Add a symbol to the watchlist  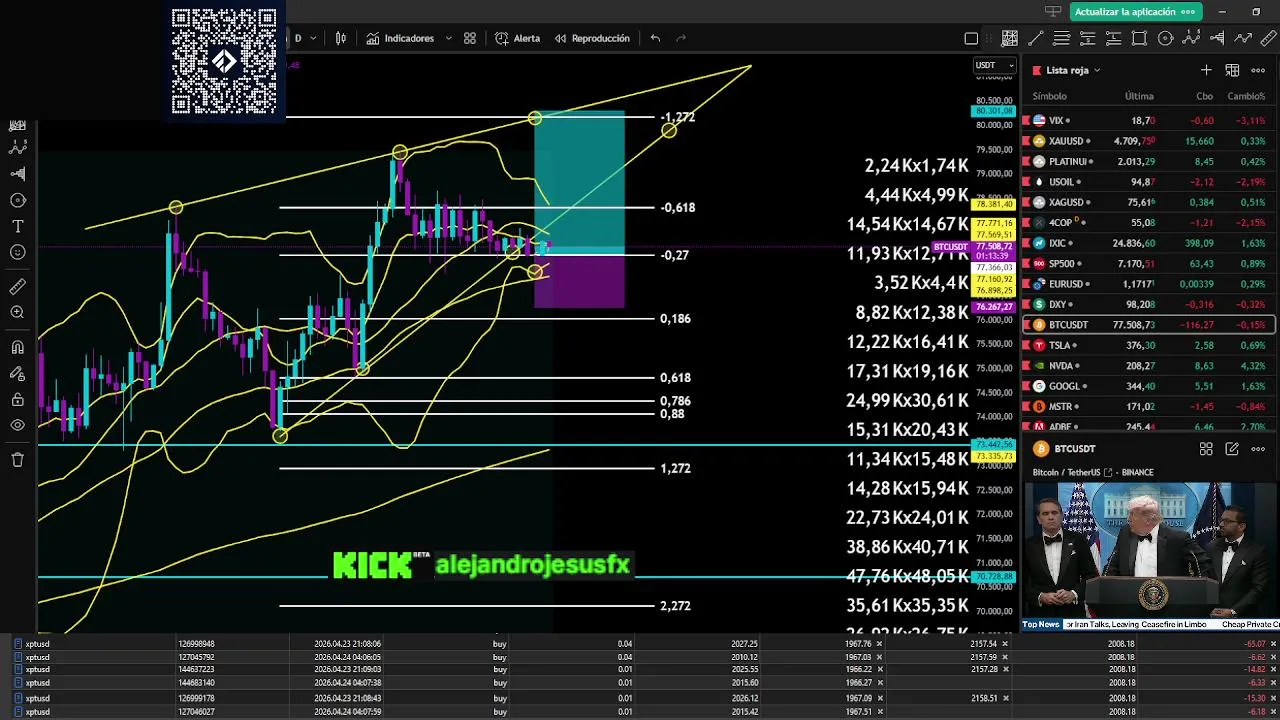coord(1206,70)
